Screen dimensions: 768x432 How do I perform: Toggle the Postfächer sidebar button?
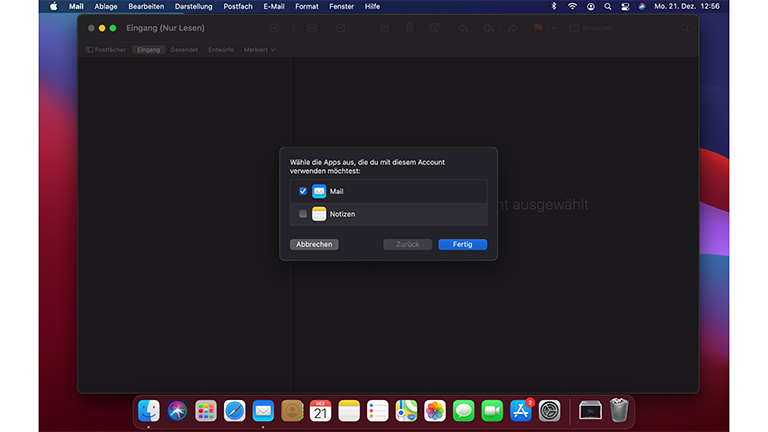[106, 49]
